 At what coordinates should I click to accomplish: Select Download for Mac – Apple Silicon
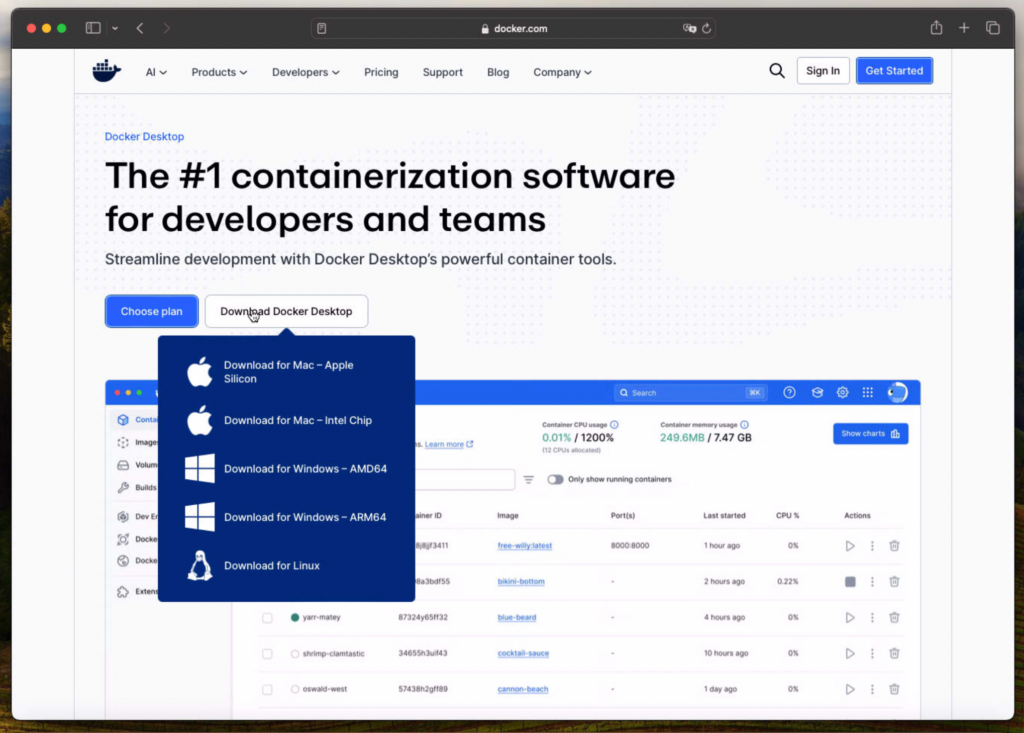(288, 372)
